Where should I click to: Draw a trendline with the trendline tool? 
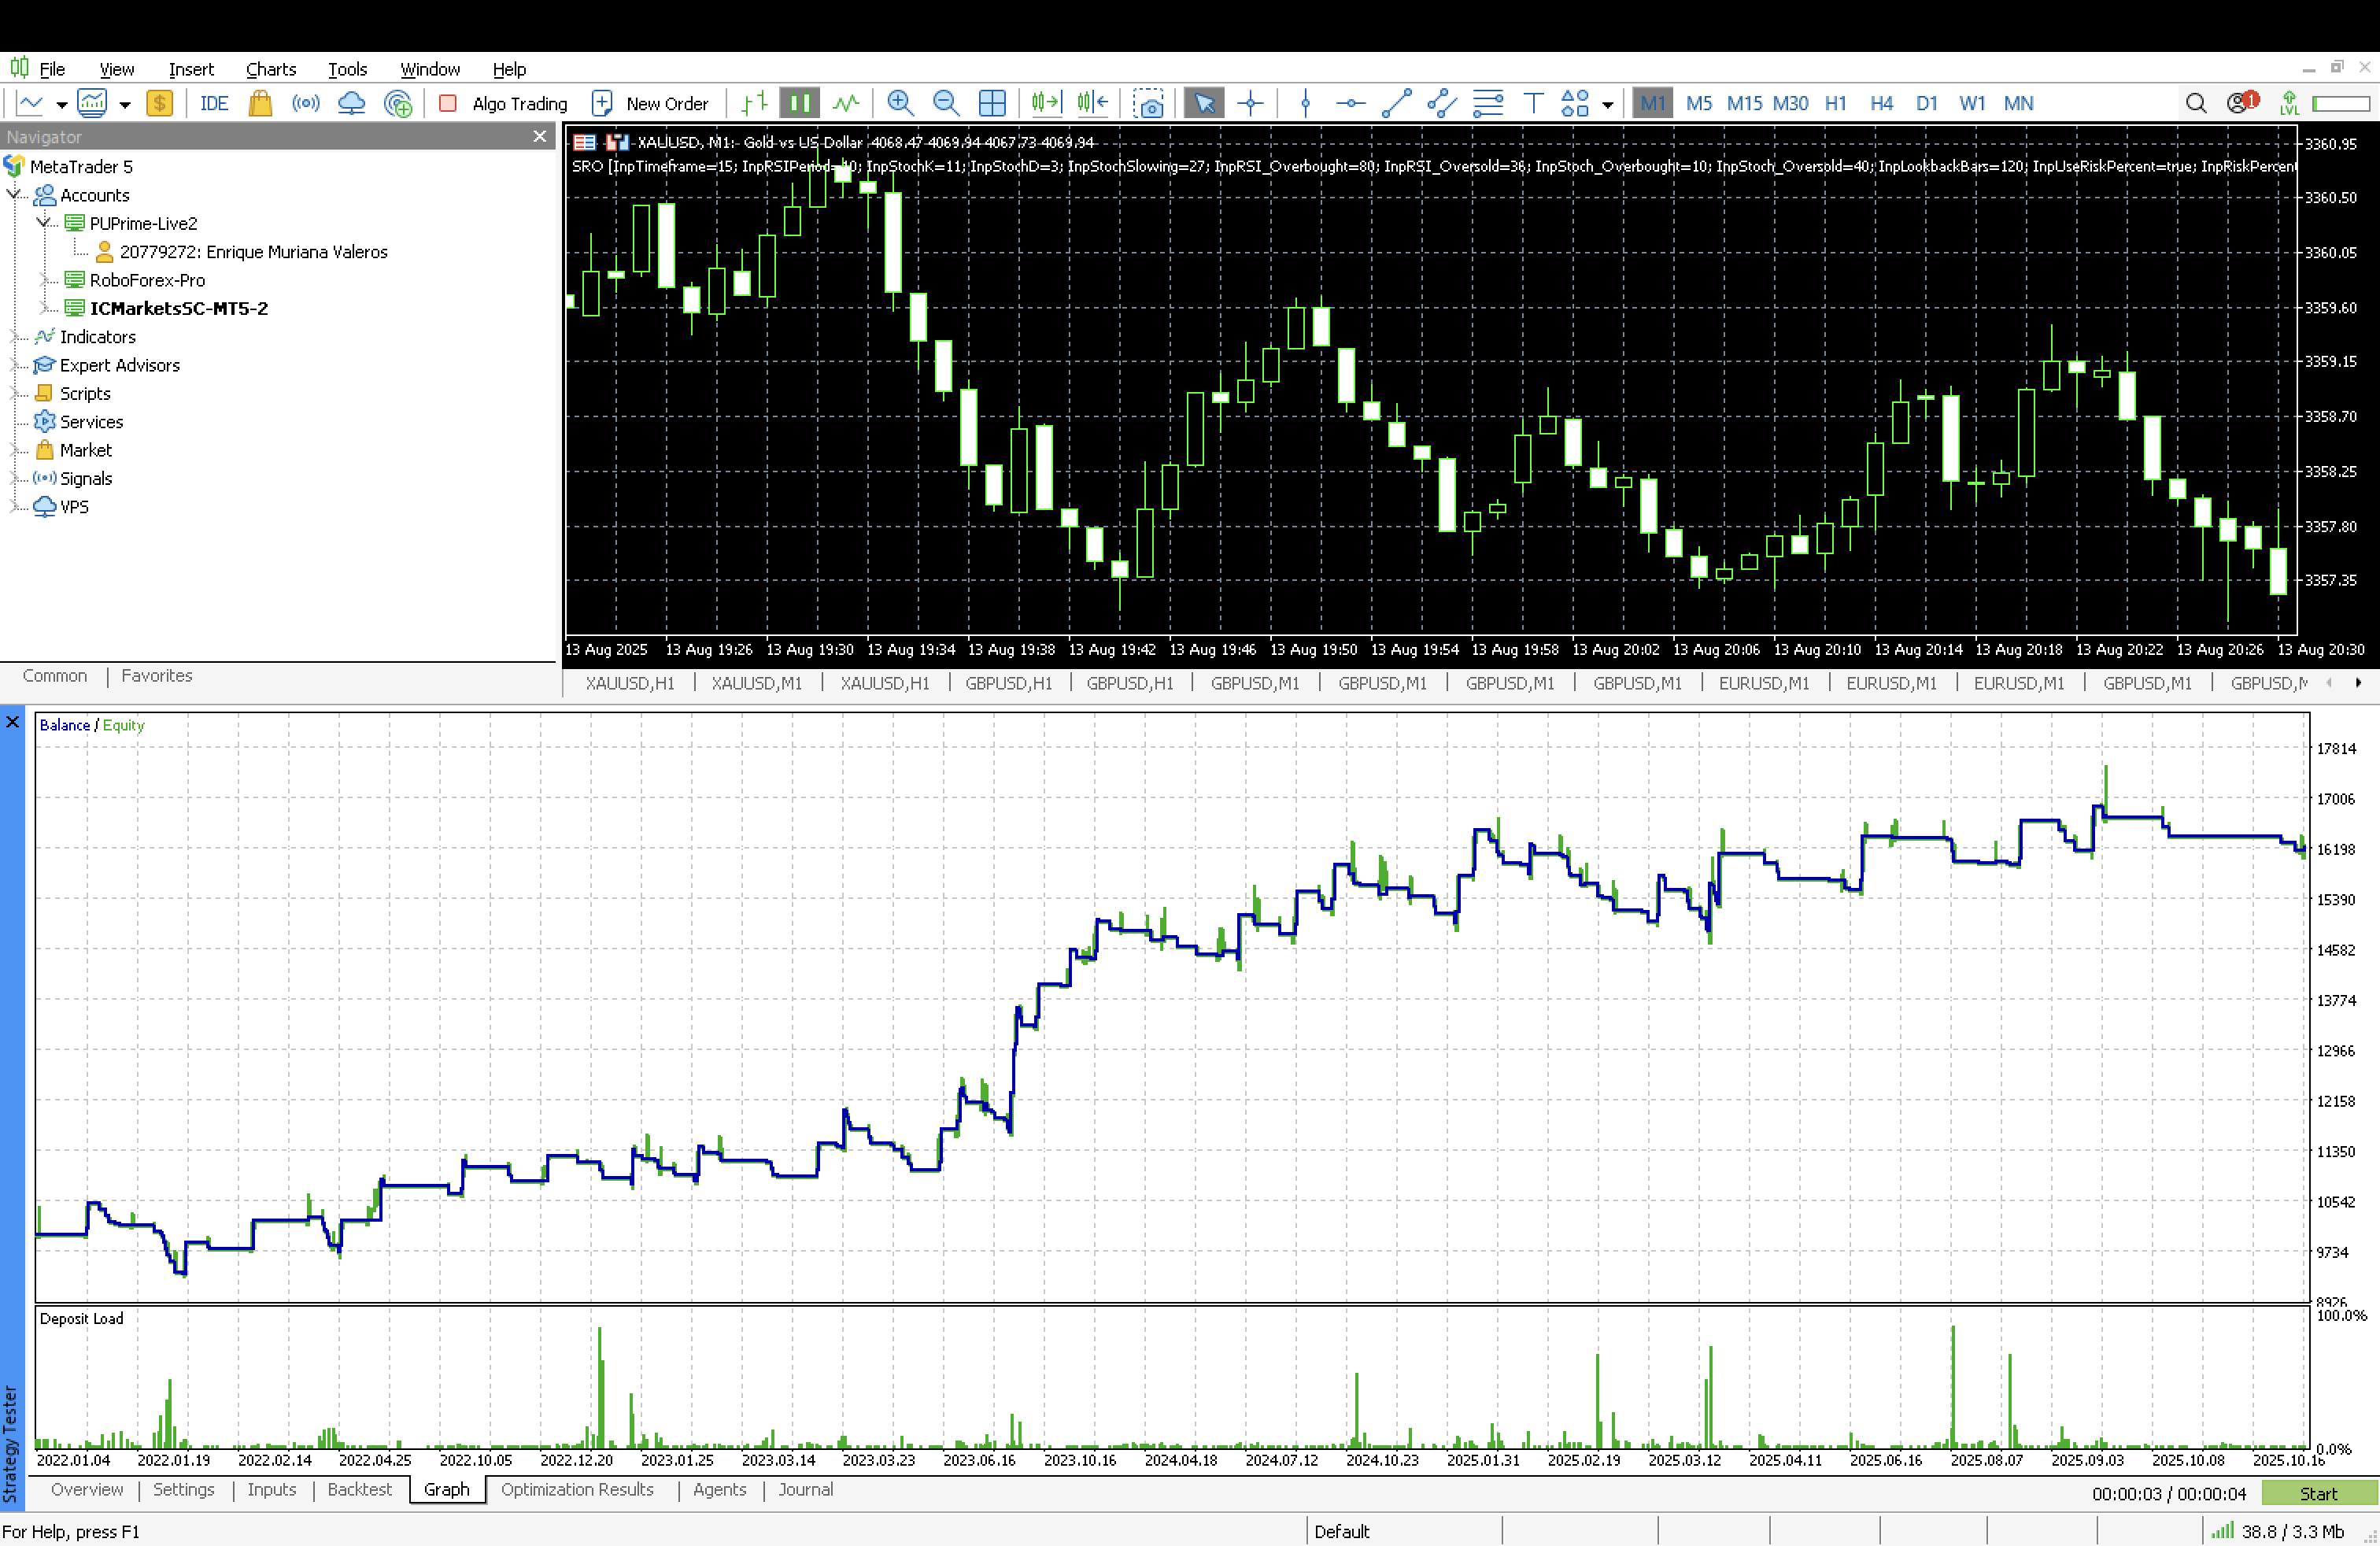pyautogui.click(x=1396, y=103)
